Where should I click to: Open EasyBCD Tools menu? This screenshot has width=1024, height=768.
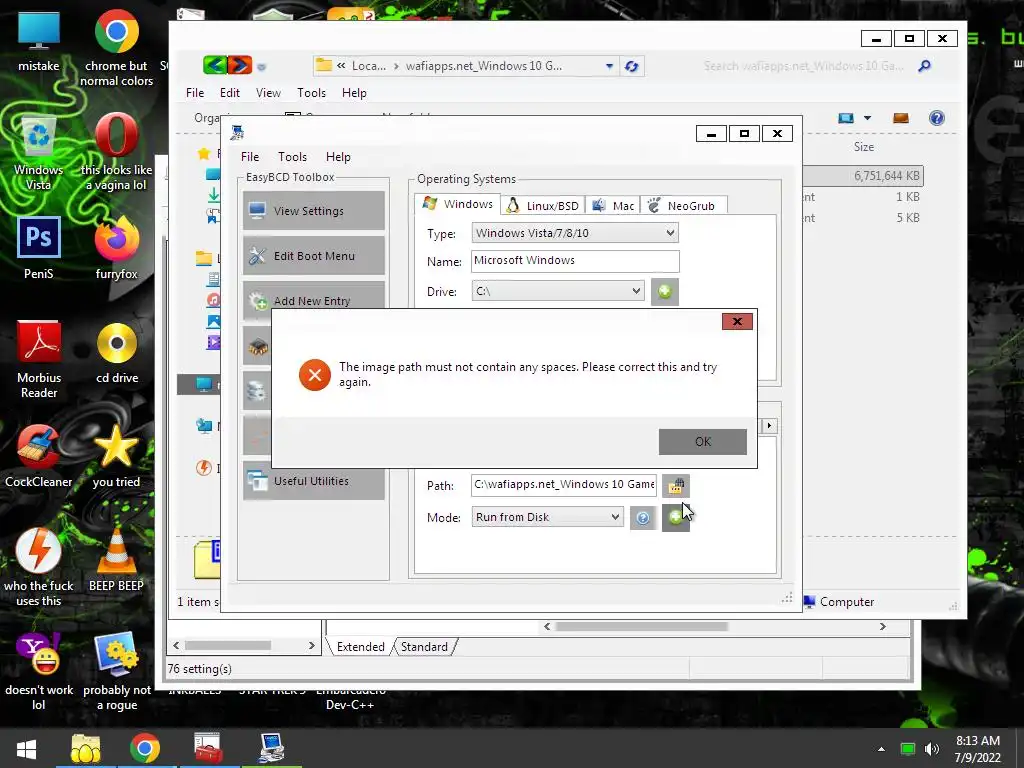point(292,157)
